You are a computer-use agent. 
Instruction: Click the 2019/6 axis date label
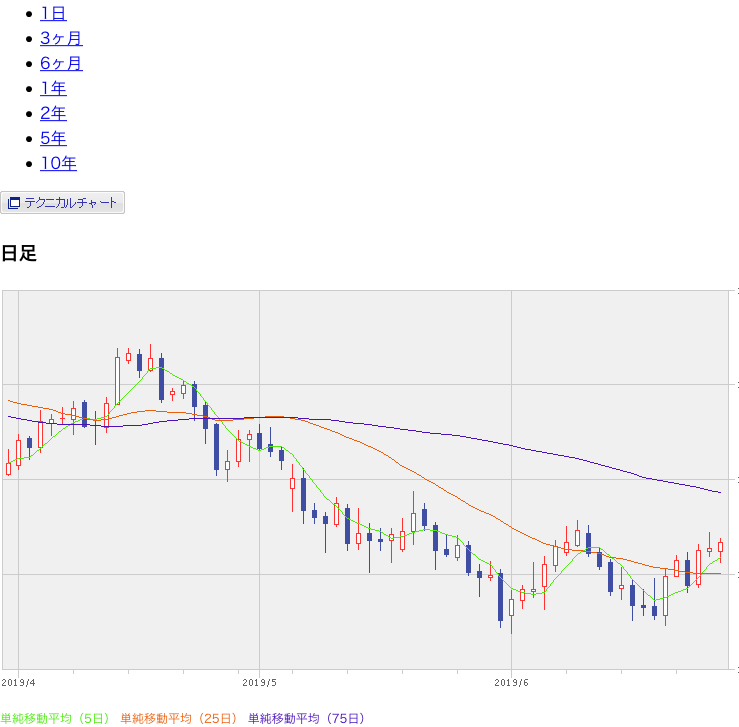[x=511, y=683]
